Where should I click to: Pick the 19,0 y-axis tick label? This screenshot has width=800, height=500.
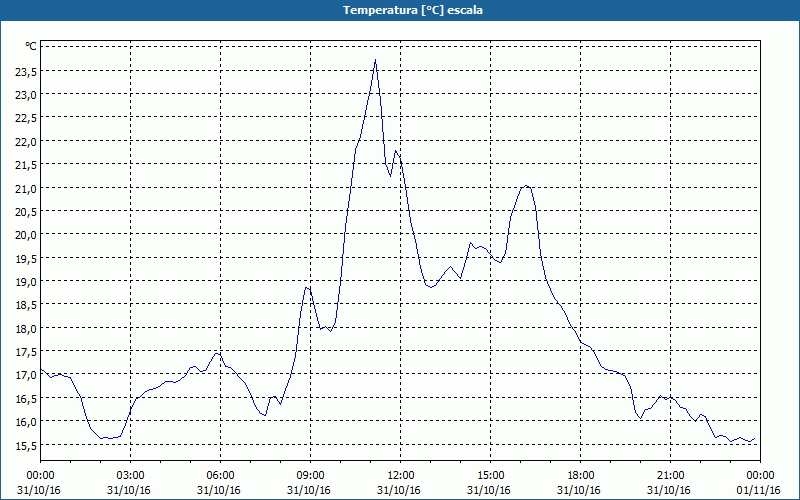(26, 282)
